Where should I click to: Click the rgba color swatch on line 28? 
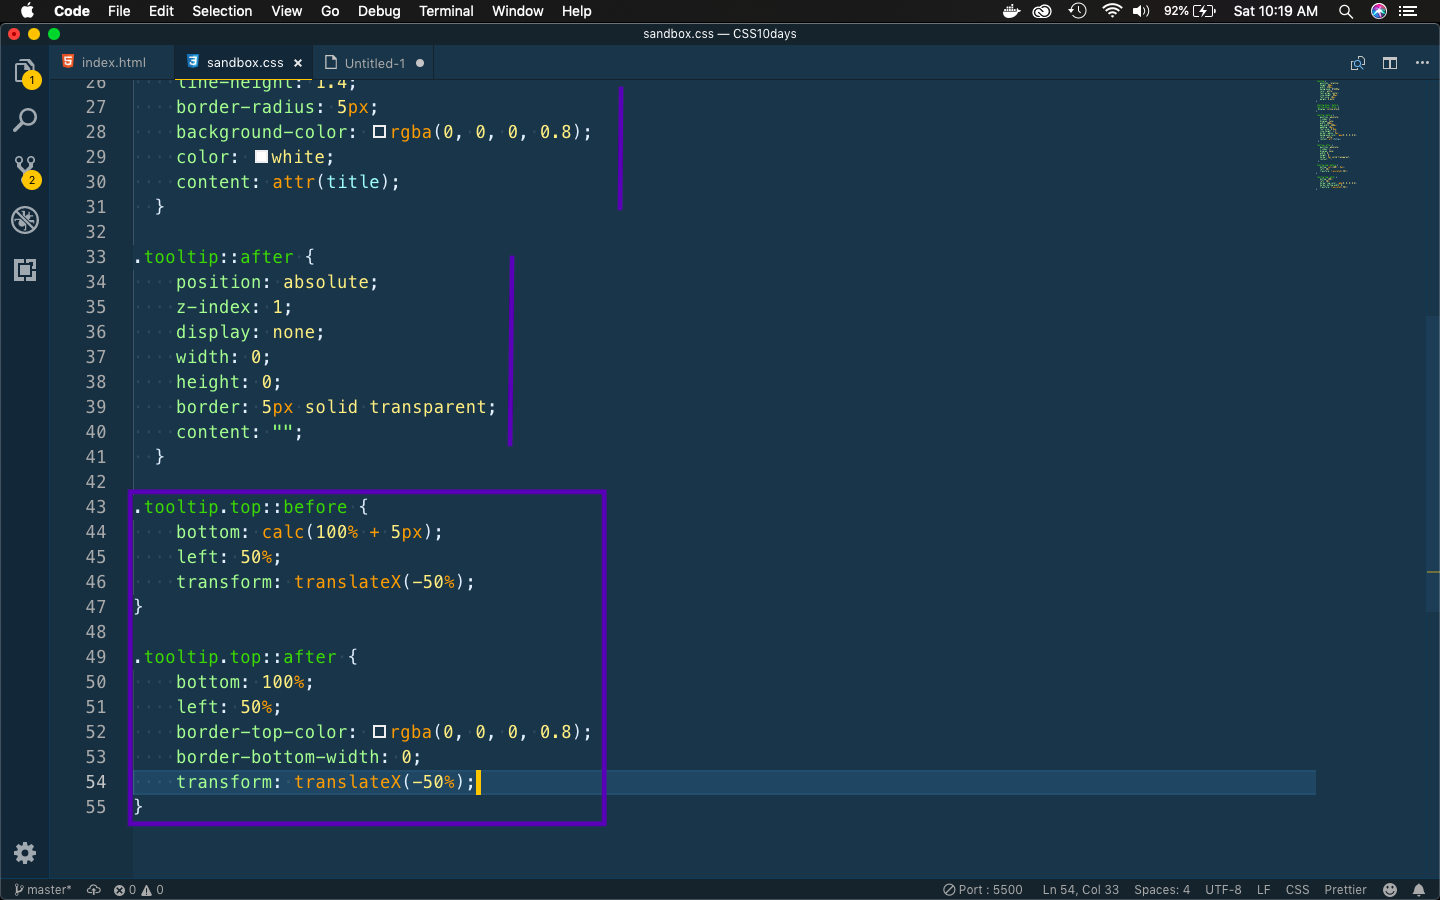[380, 132]
